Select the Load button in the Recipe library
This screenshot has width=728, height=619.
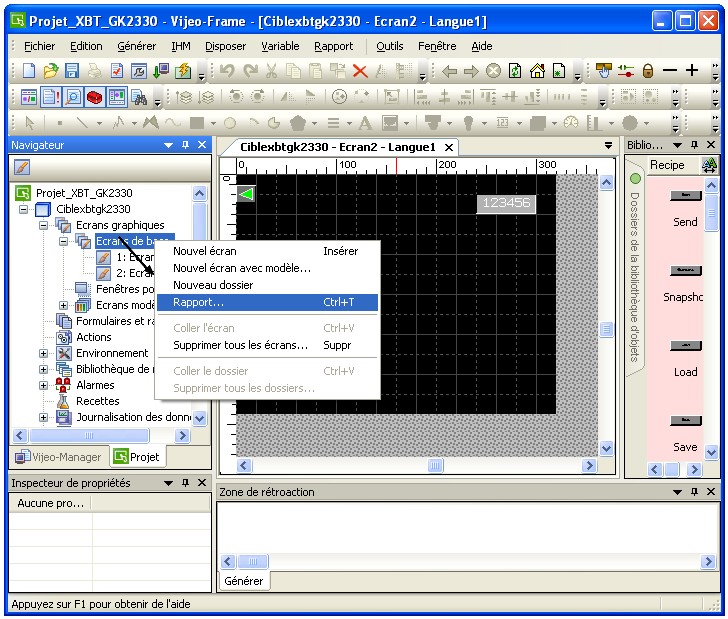pyautogui.click(x=685, y=345)
